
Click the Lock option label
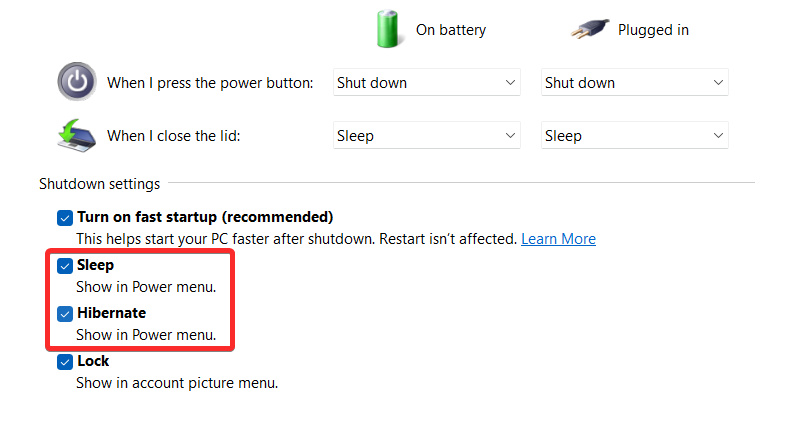93,361
